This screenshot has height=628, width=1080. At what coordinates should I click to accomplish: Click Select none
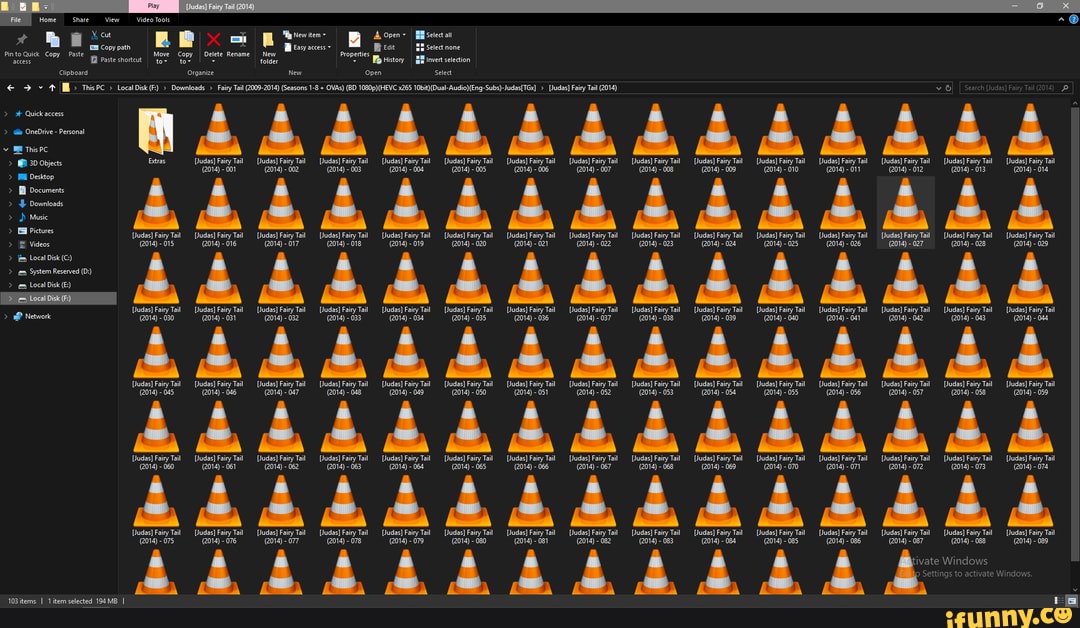point(438,48)
